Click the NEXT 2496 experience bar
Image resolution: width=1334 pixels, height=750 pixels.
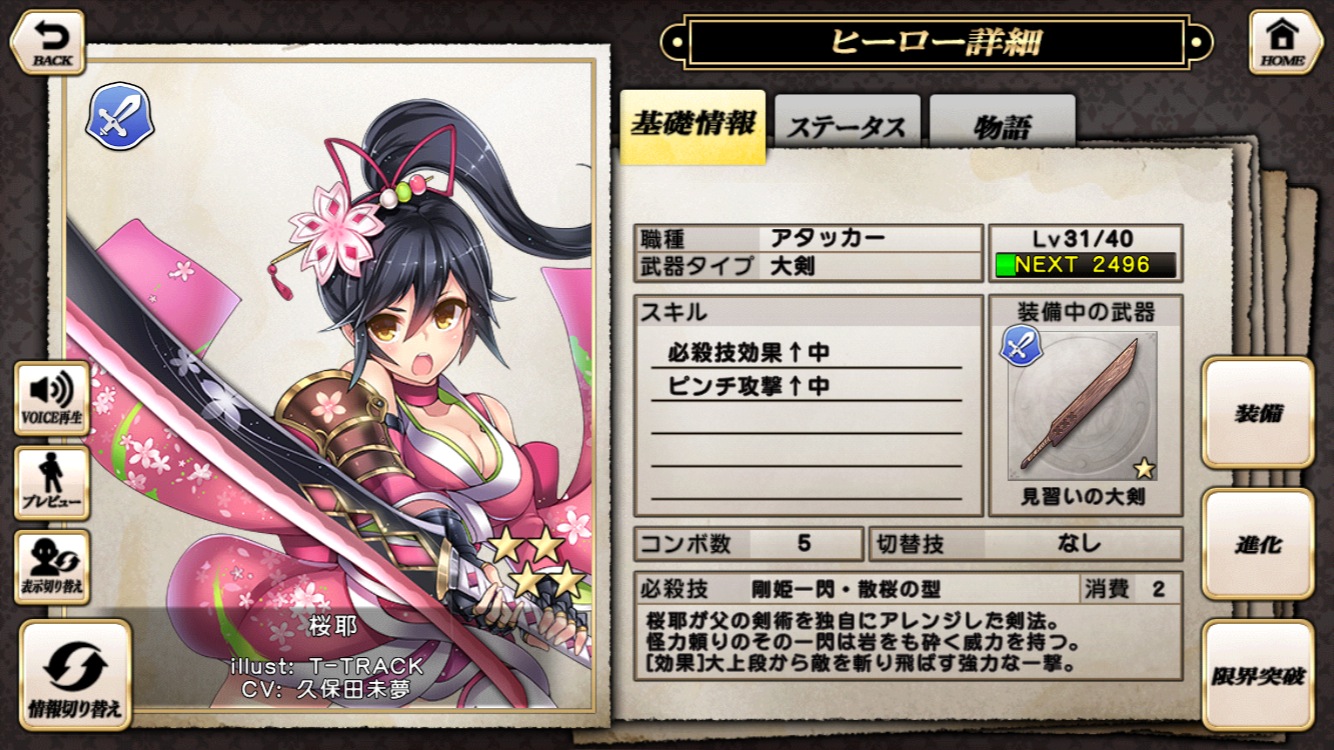click(1085, 266)
